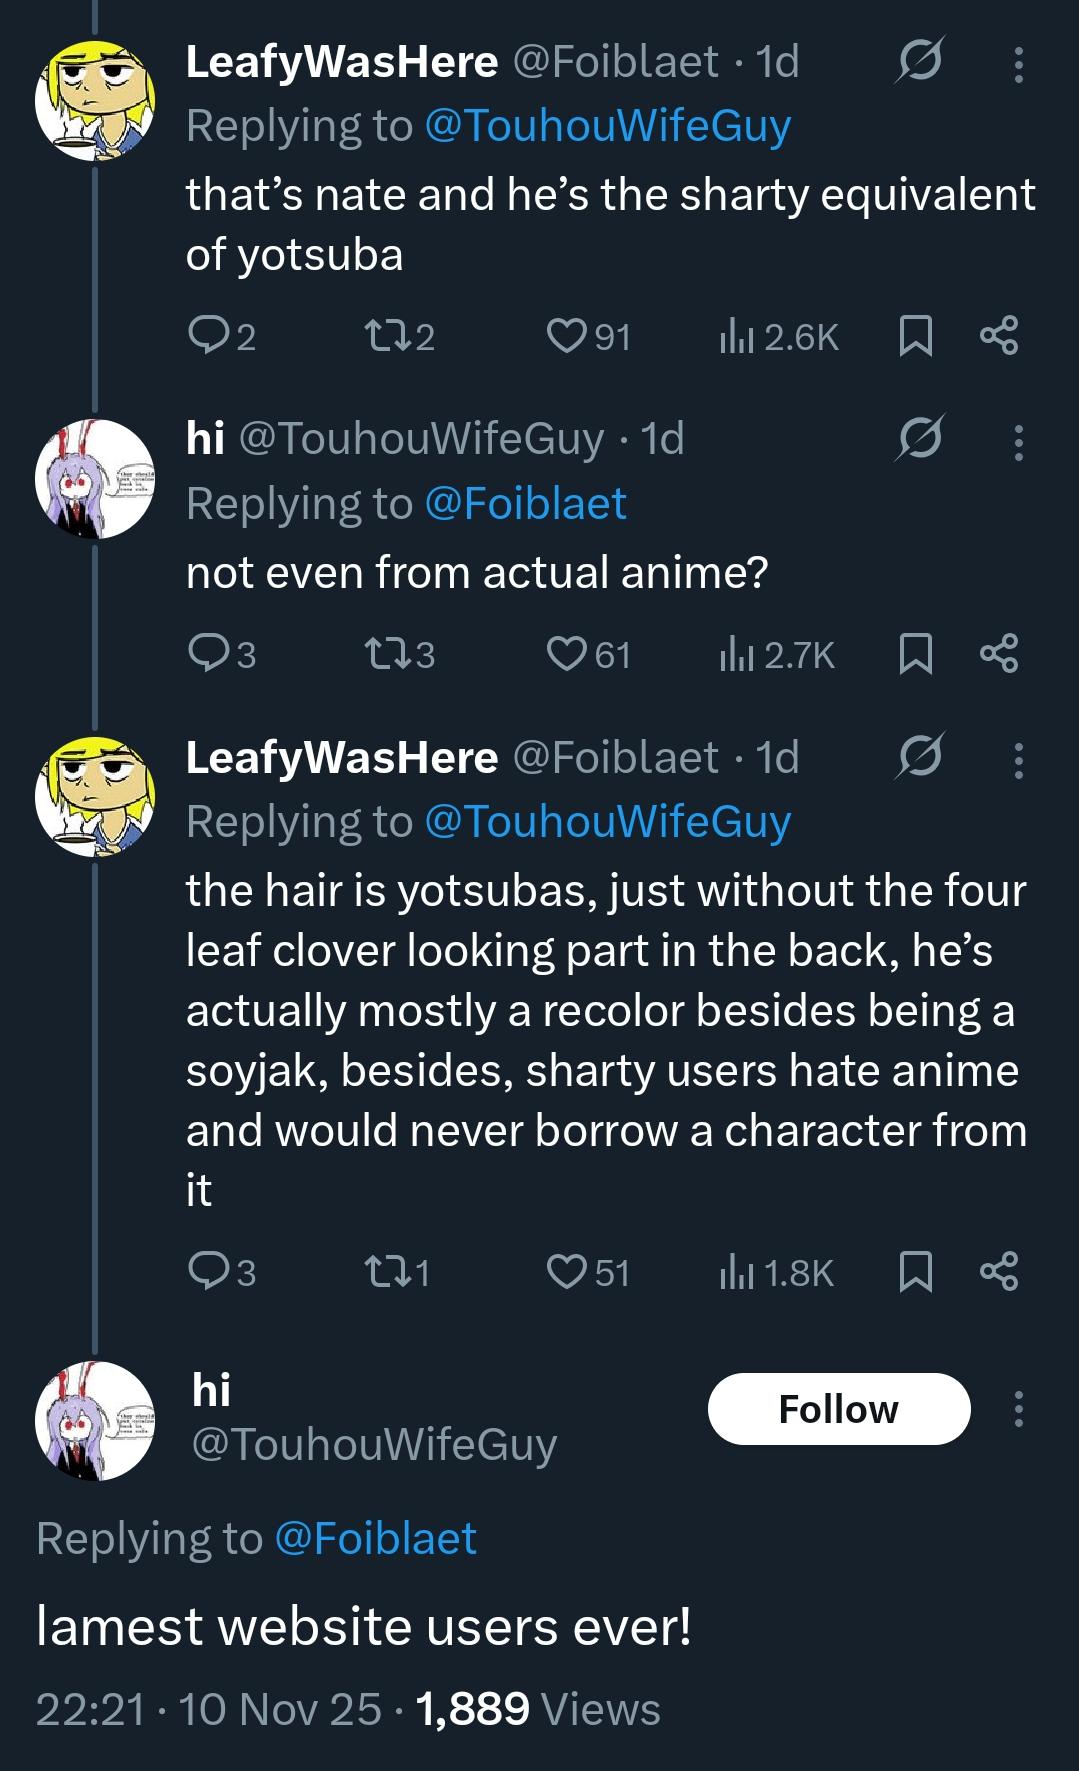Open more options on the 'hi' reply tweet

coord(1018,440)
